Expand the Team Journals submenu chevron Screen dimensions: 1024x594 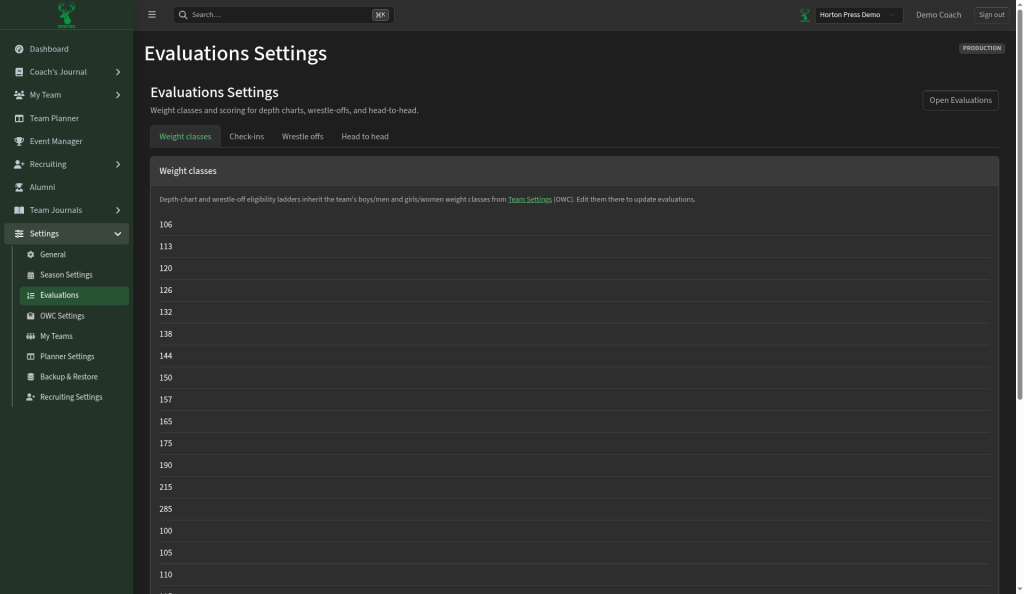[x=118, y=210]
